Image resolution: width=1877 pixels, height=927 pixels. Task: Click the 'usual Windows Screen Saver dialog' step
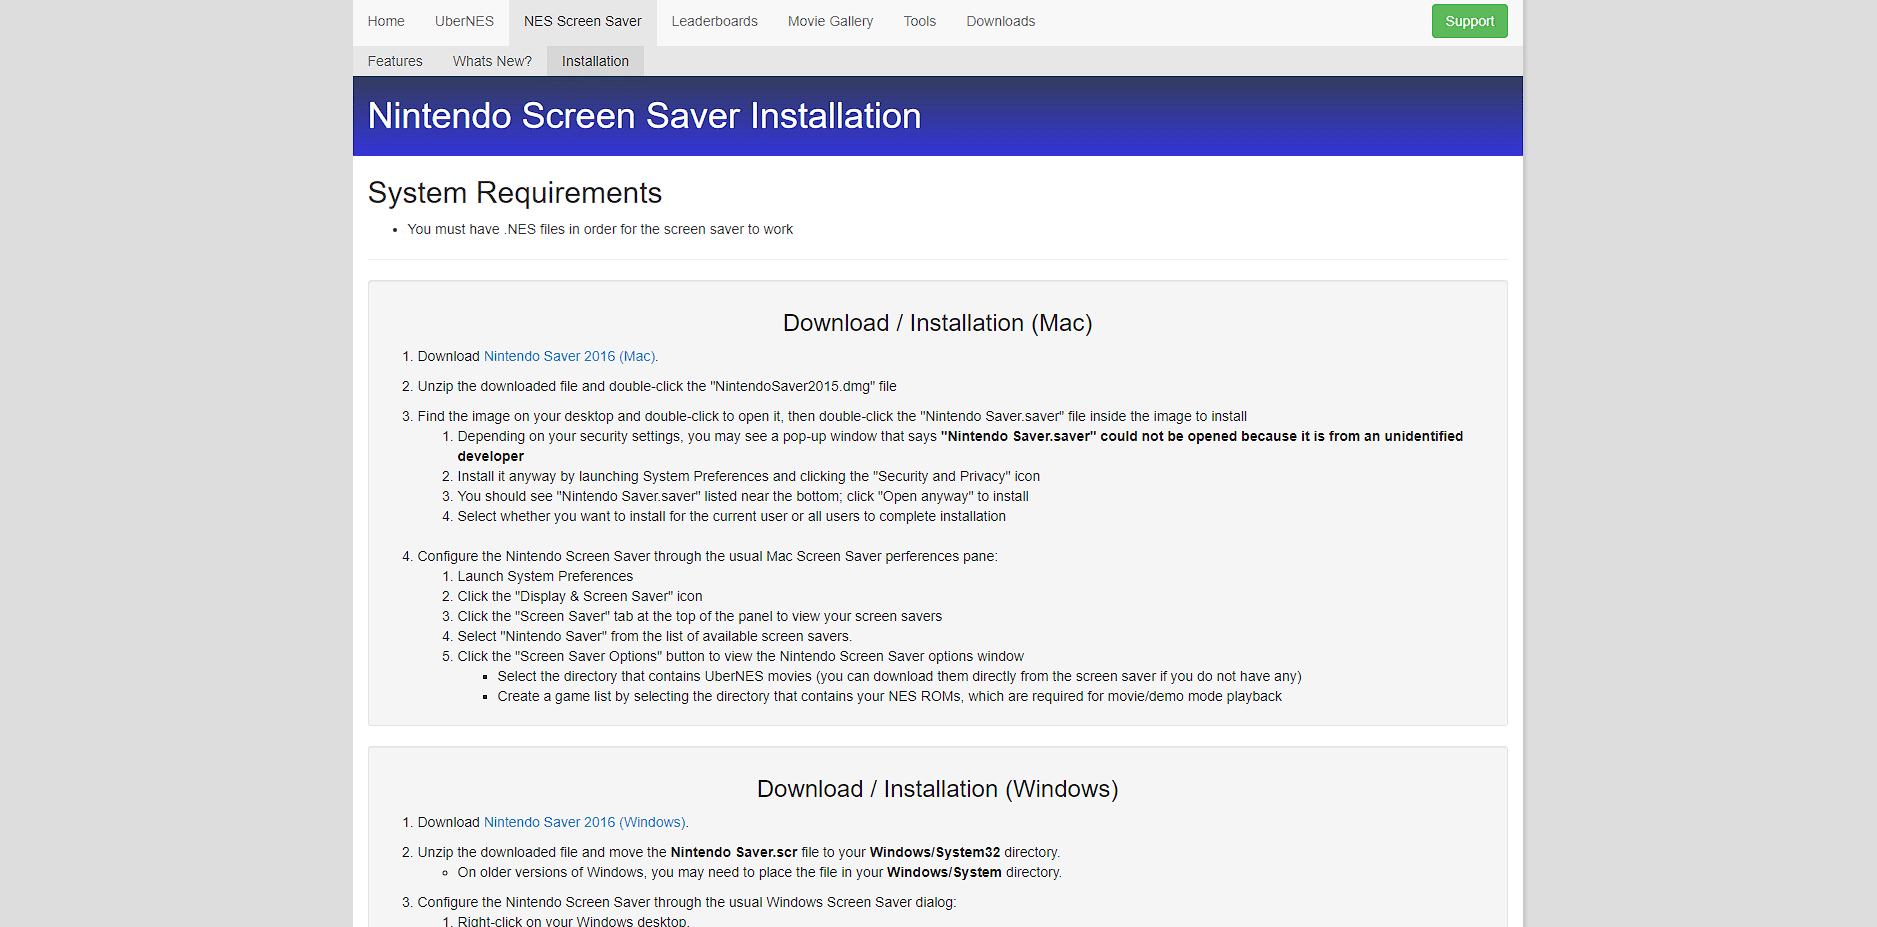click(x=686, y=902)
